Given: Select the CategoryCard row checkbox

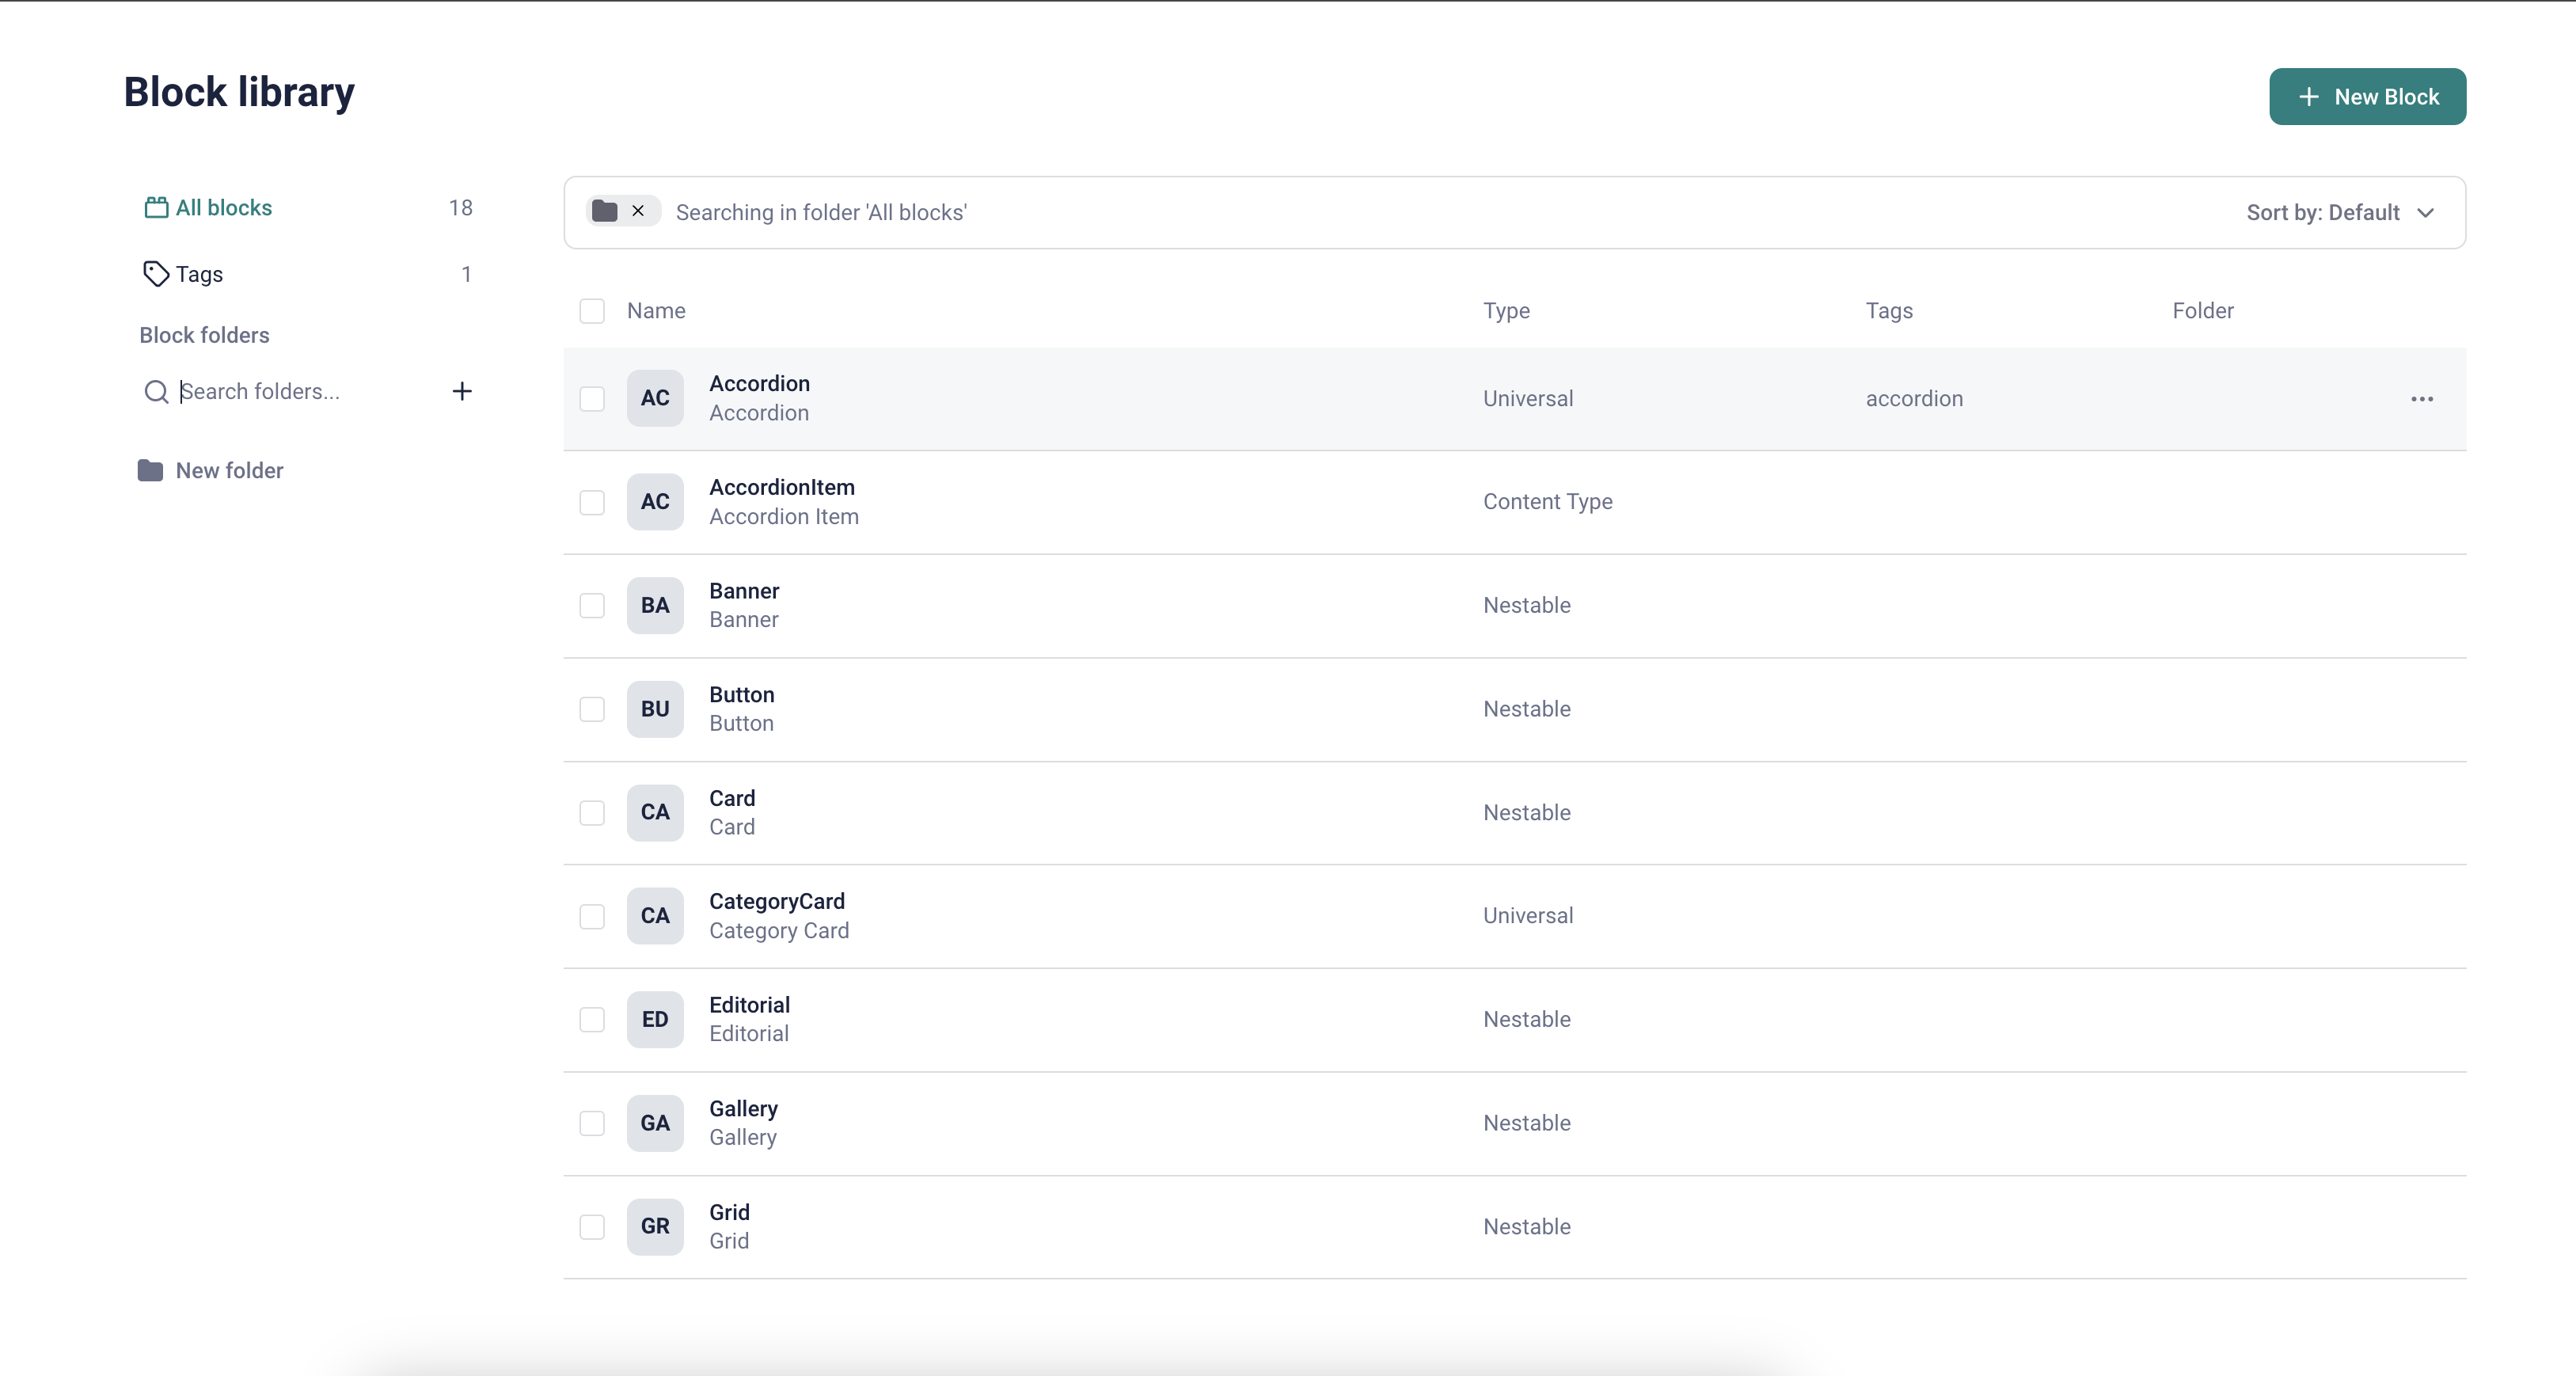Looking at the screenshot, I should [592, 916].
